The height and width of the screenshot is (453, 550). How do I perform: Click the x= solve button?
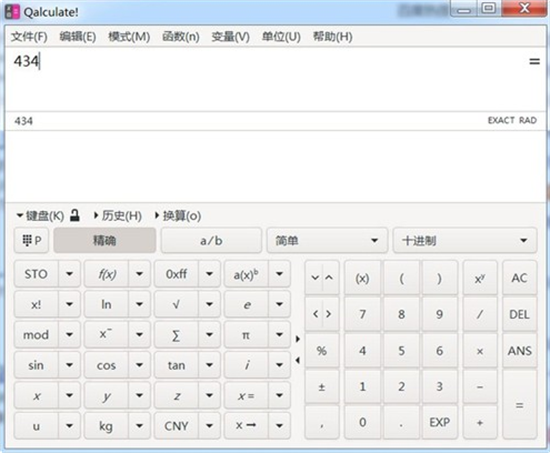pos(246,396)
